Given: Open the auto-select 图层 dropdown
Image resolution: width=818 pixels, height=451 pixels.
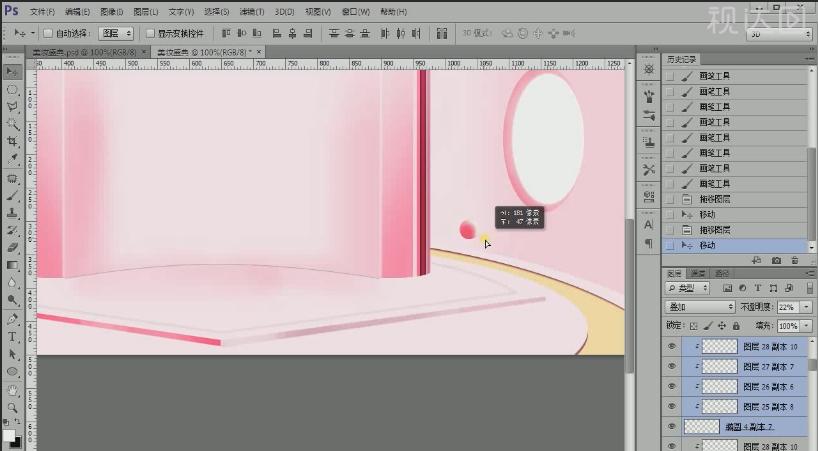Looking at the screenshot, I should point(114,33).
